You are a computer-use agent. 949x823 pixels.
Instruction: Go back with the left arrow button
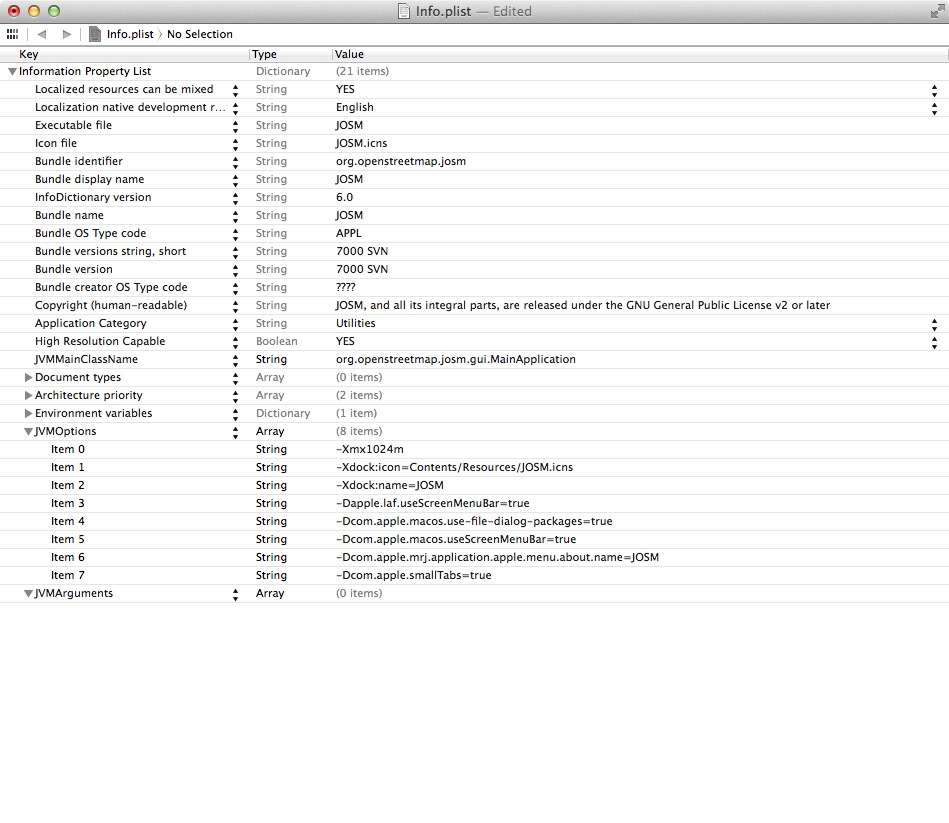pyautogui.click(x=42, y=34)
